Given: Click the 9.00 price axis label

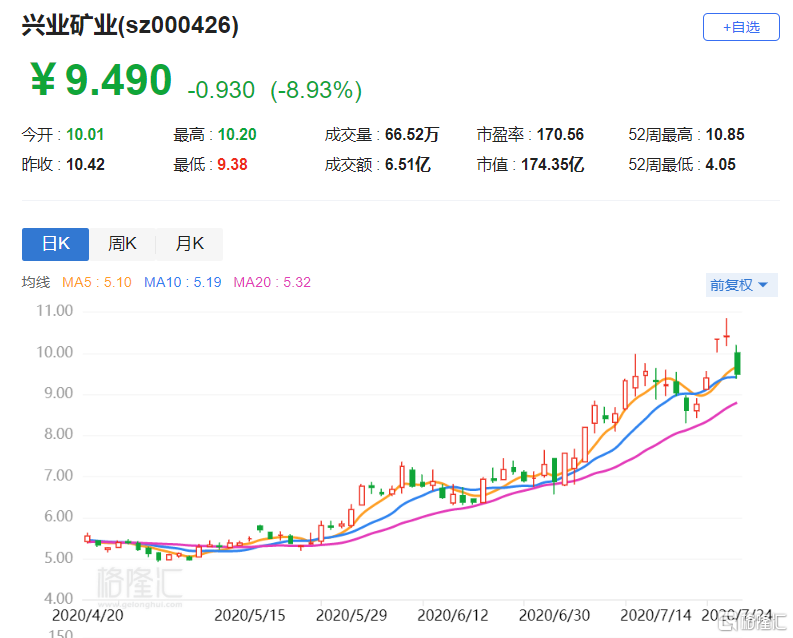Looking at the screenshot, I should coord(59,393).
